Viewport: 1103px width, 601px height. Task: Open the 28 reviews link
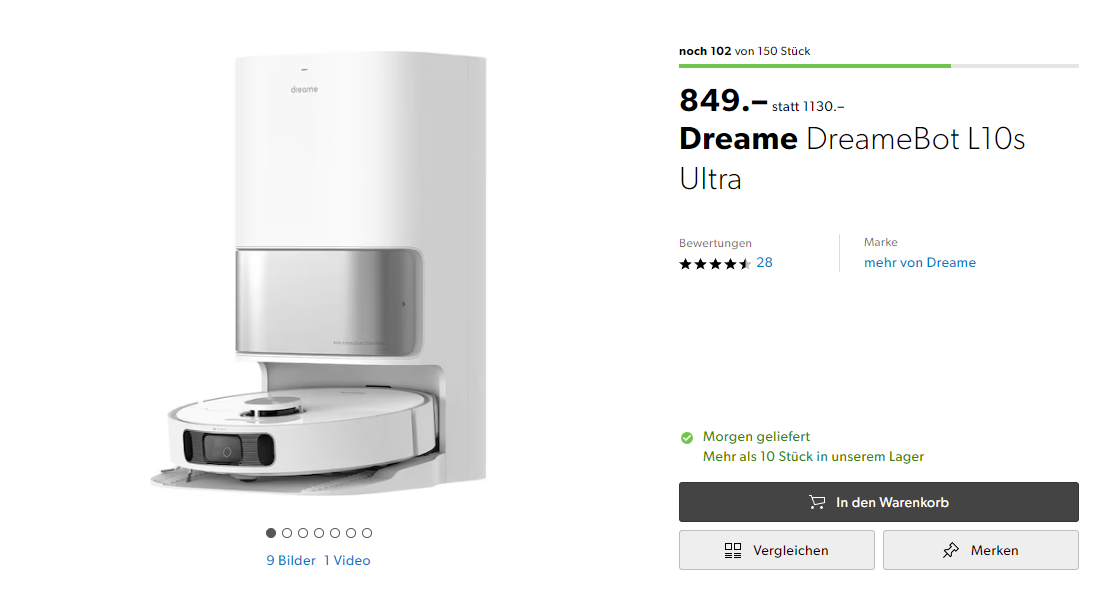pyautogui.click(x=765, y=262)
